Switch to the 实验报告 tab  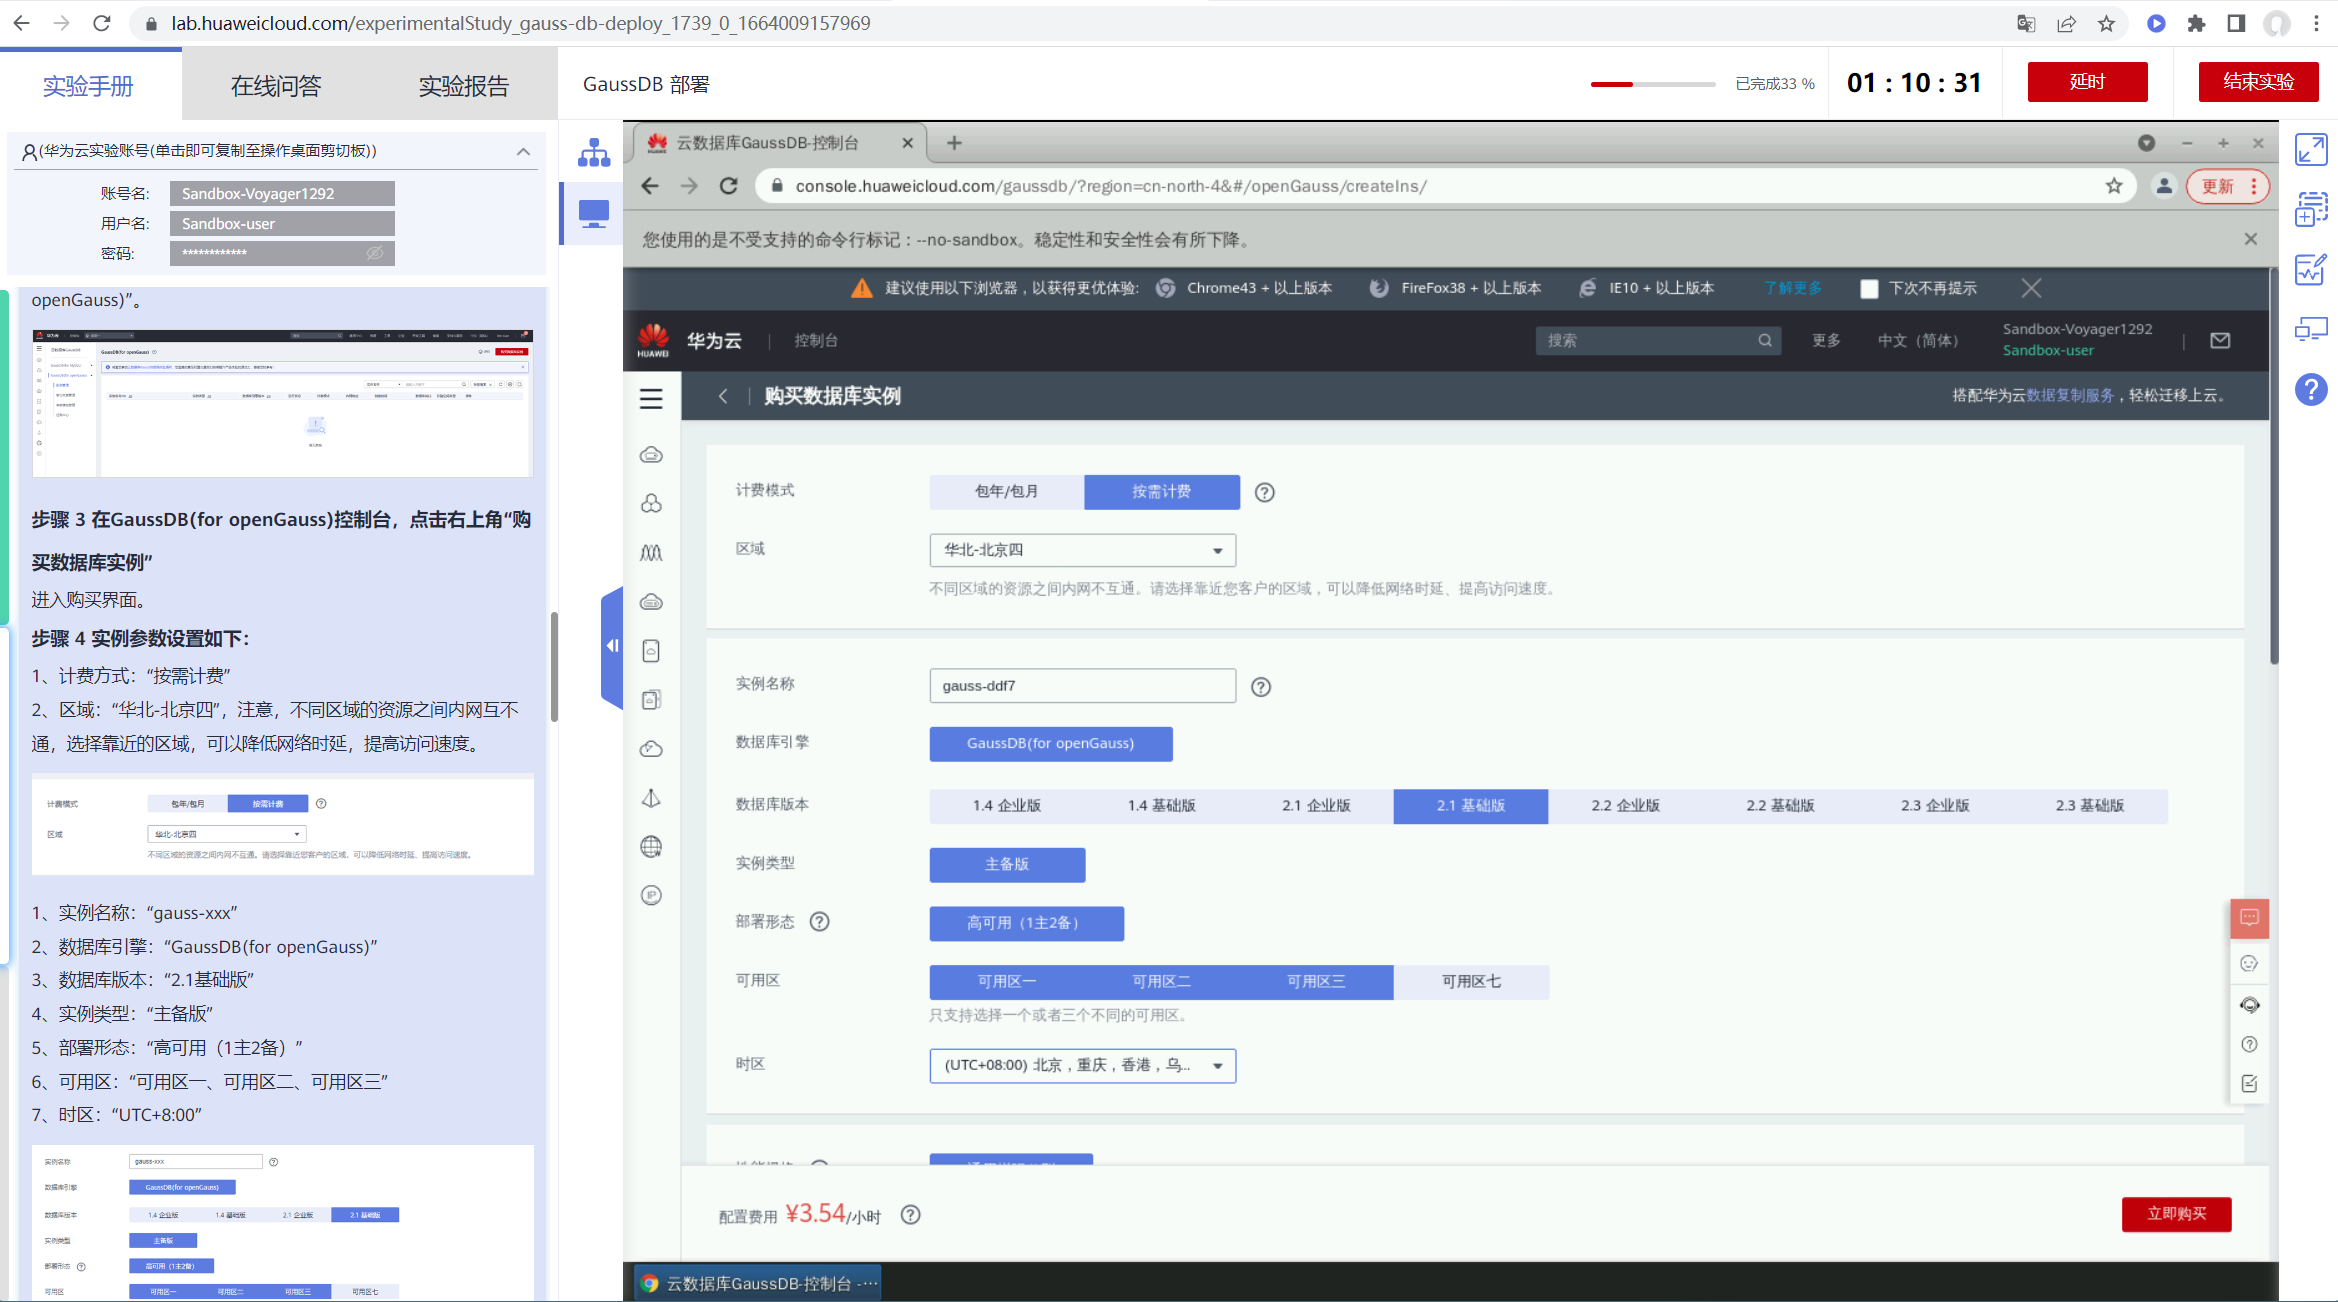pyautogui.click(x=463, y=86)
